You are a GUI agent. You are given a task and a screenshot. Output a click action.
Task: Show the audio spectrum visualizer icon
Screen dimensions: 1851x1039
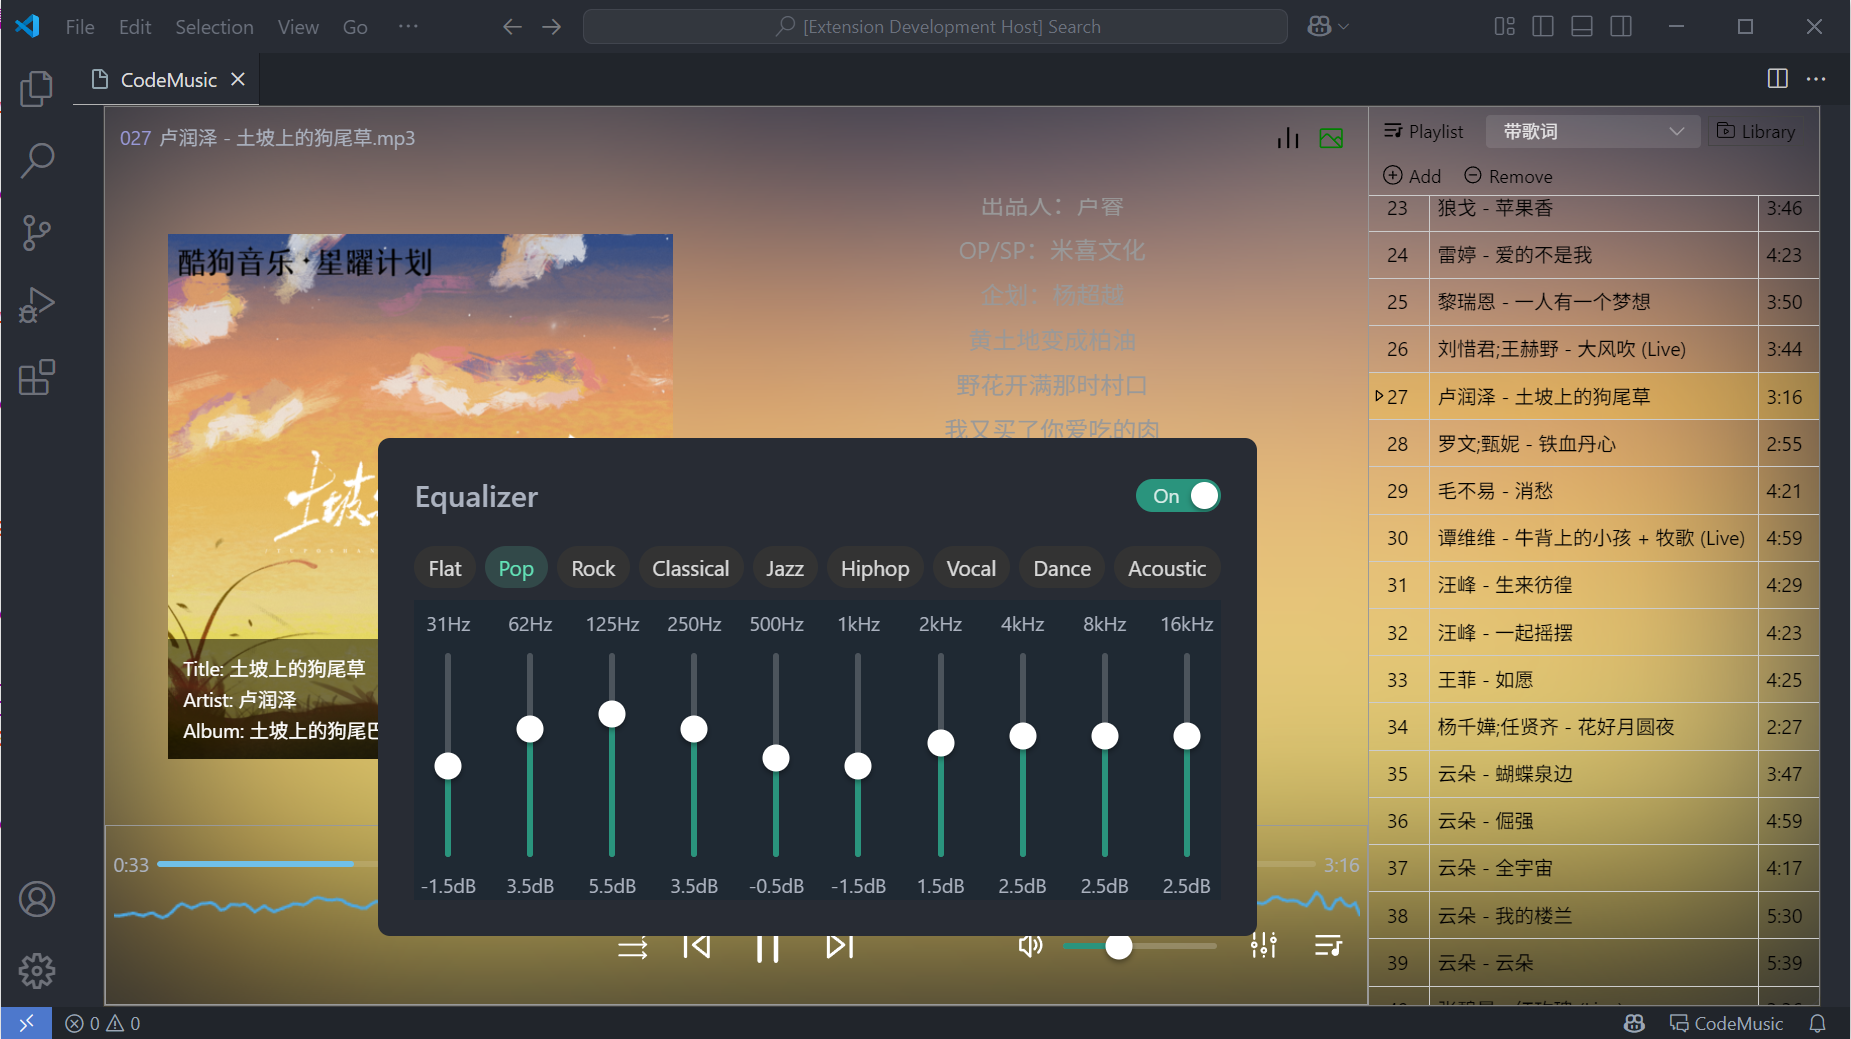pyautogui.click(x=1288, y=138)
